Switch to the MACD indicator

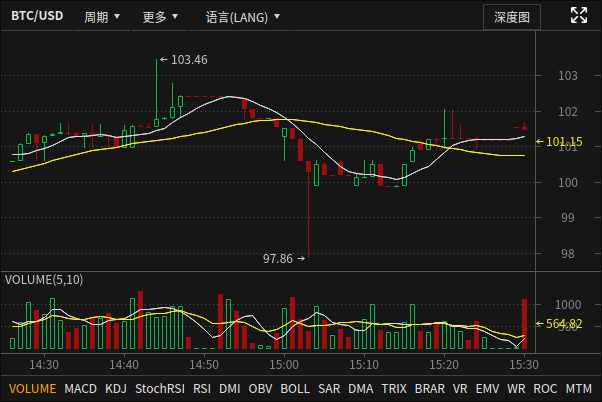point(80,389)
